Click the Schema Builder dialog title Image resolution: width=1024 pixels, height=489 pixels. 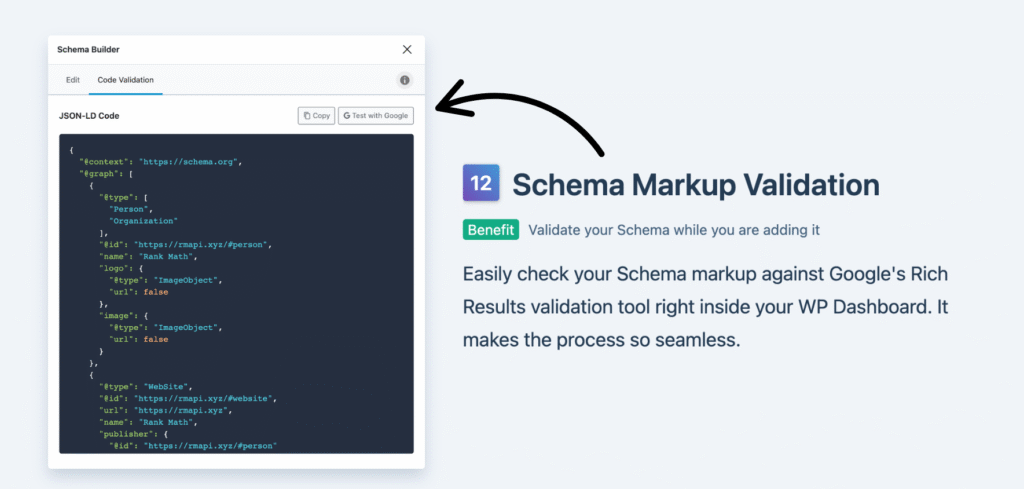click(90, 49)
